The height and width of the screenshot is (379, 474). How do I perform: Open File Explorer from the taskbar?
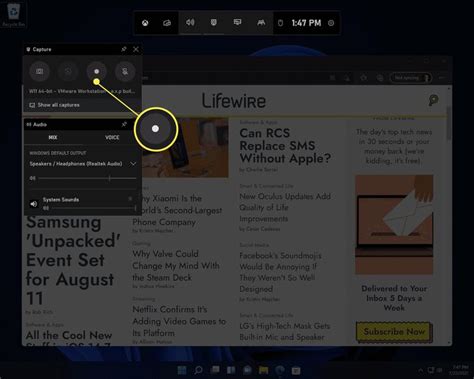click(264, 370)
